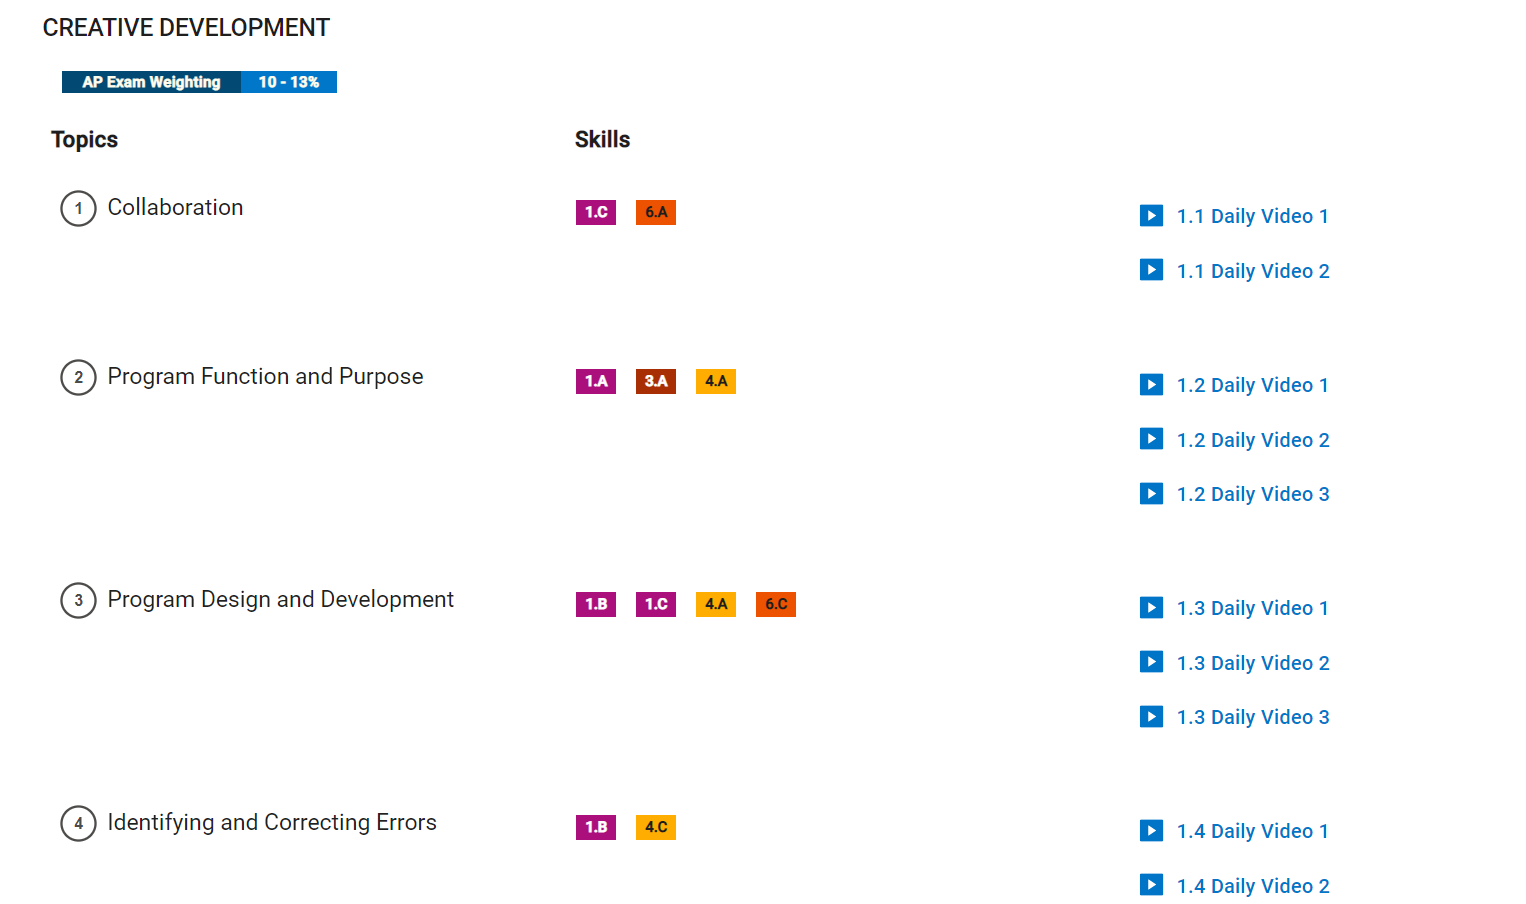Select skill tag 1.B for Program Design and Development
This screenshot has width=1526, height=904.
pos(596,604)
